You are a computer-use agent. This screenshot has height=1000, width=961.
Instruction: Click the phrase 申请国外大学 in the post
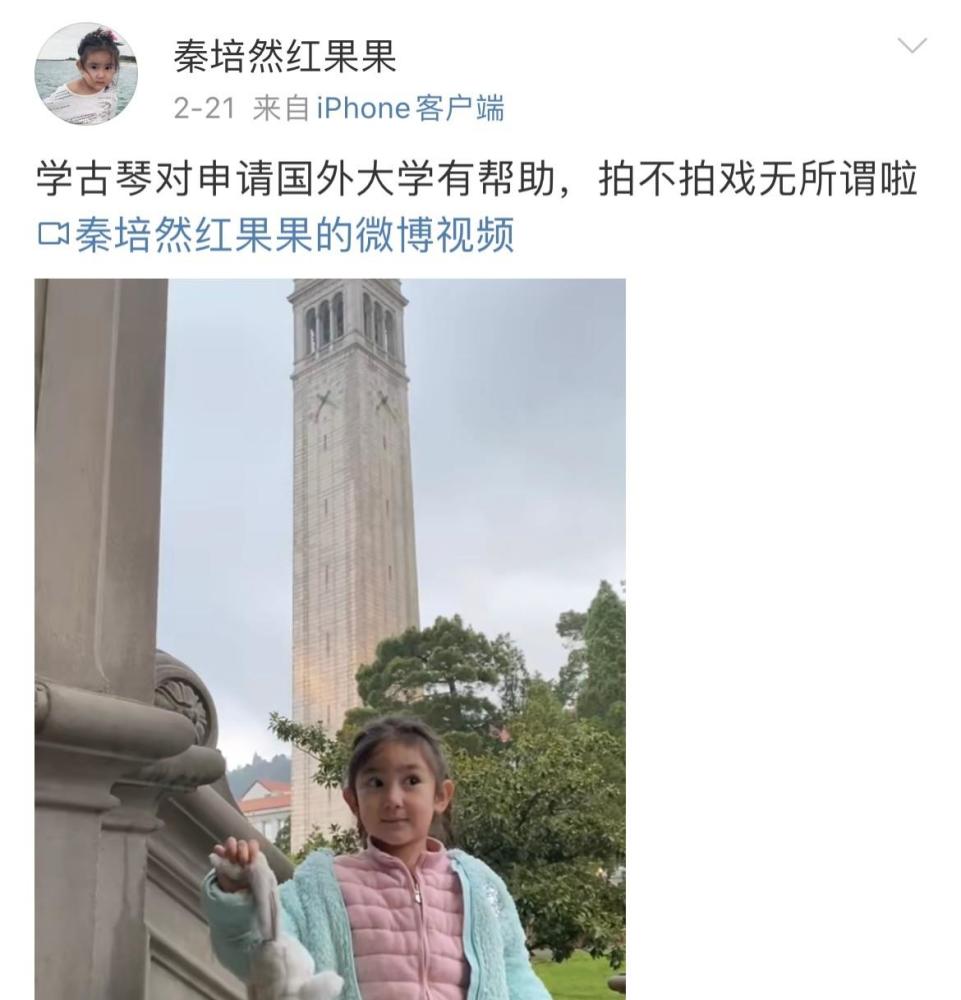tap(317, 179)
